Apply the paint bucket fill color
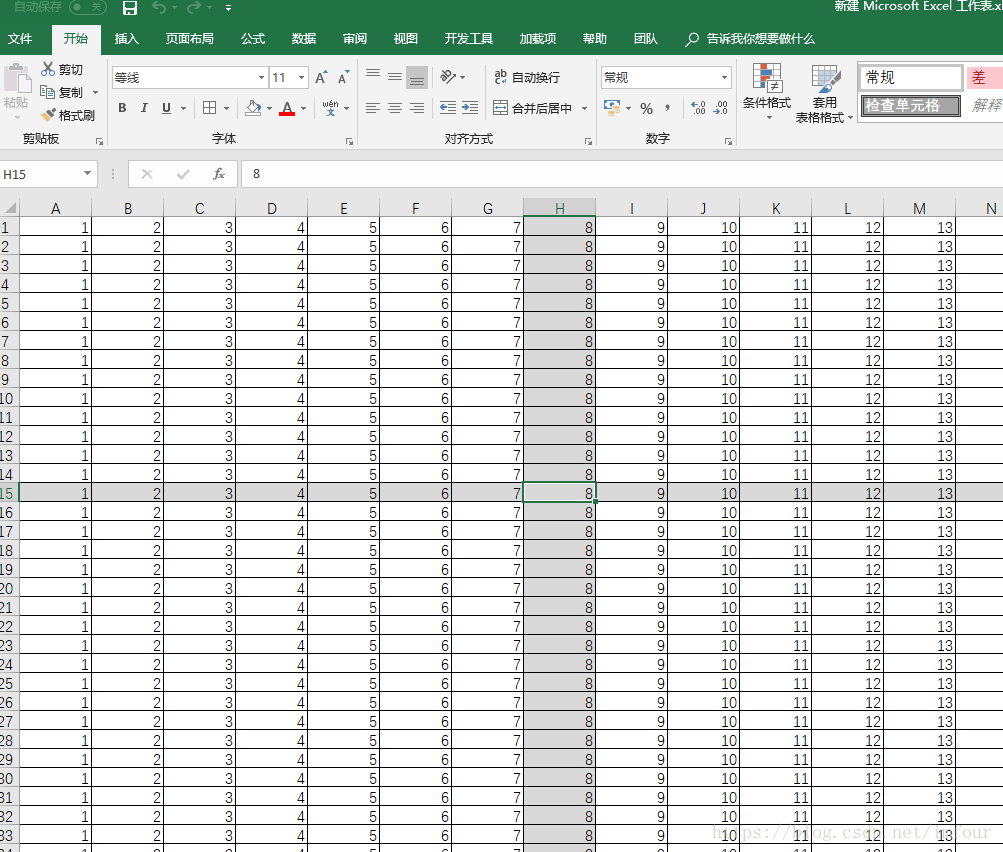This screenshot has width=1003, height=852. (253, 108)
